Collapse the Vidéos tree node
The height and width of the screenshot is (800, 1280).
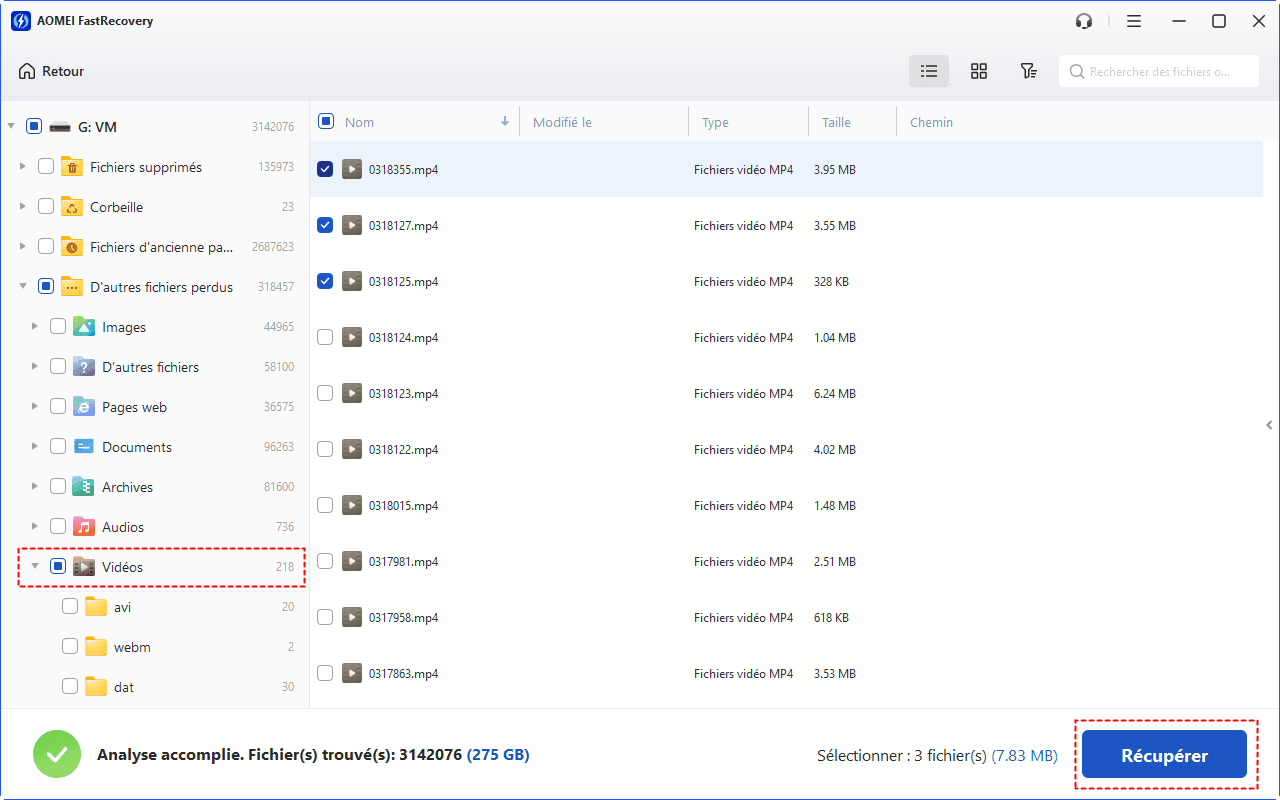[35, 567]
